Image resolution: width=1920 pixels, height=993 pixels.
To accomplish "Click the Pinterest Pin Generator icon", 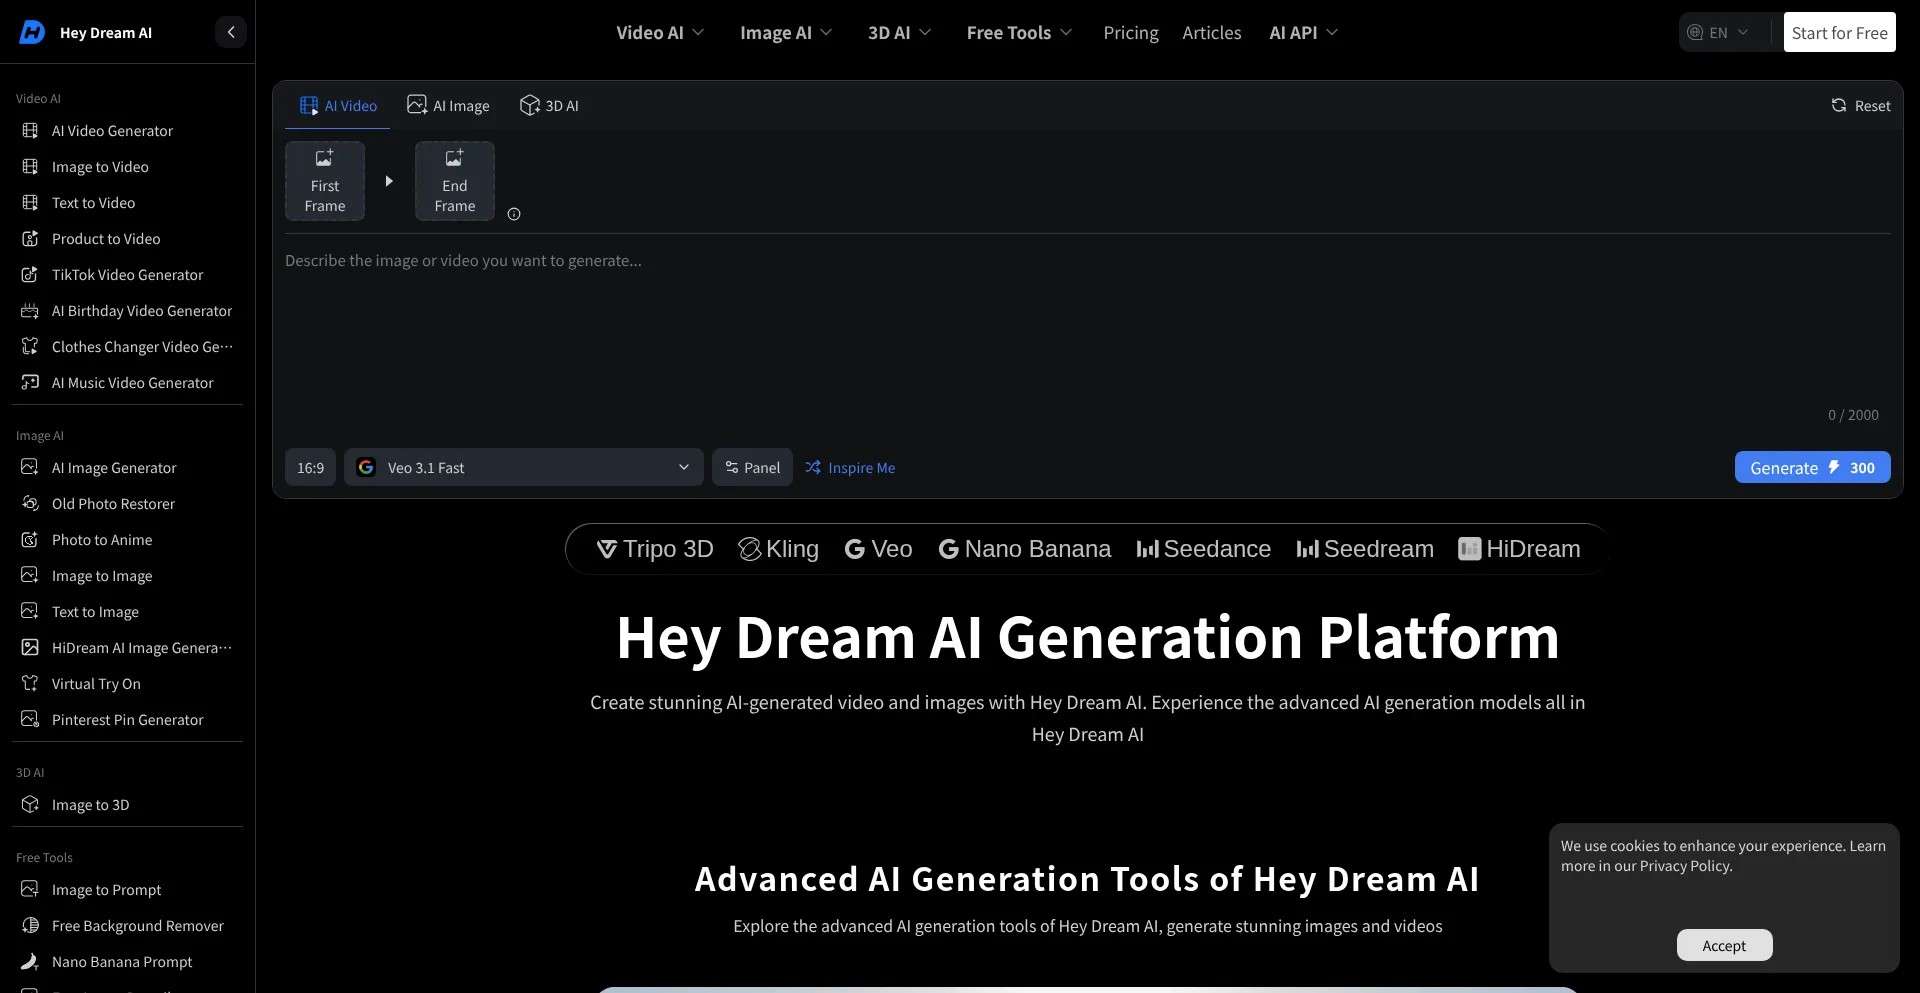I will 30,720.
